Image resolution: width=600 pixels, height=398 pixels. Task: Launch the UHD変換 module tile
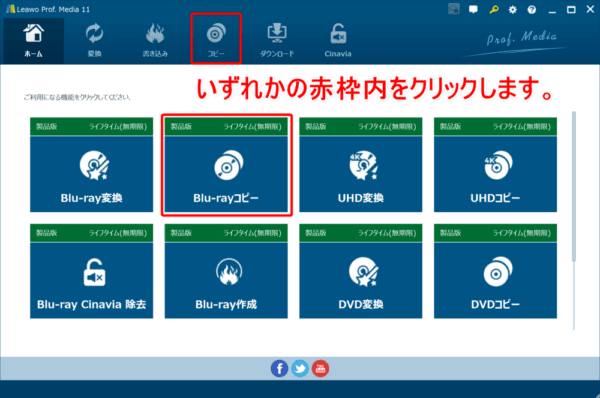[361, 165]
